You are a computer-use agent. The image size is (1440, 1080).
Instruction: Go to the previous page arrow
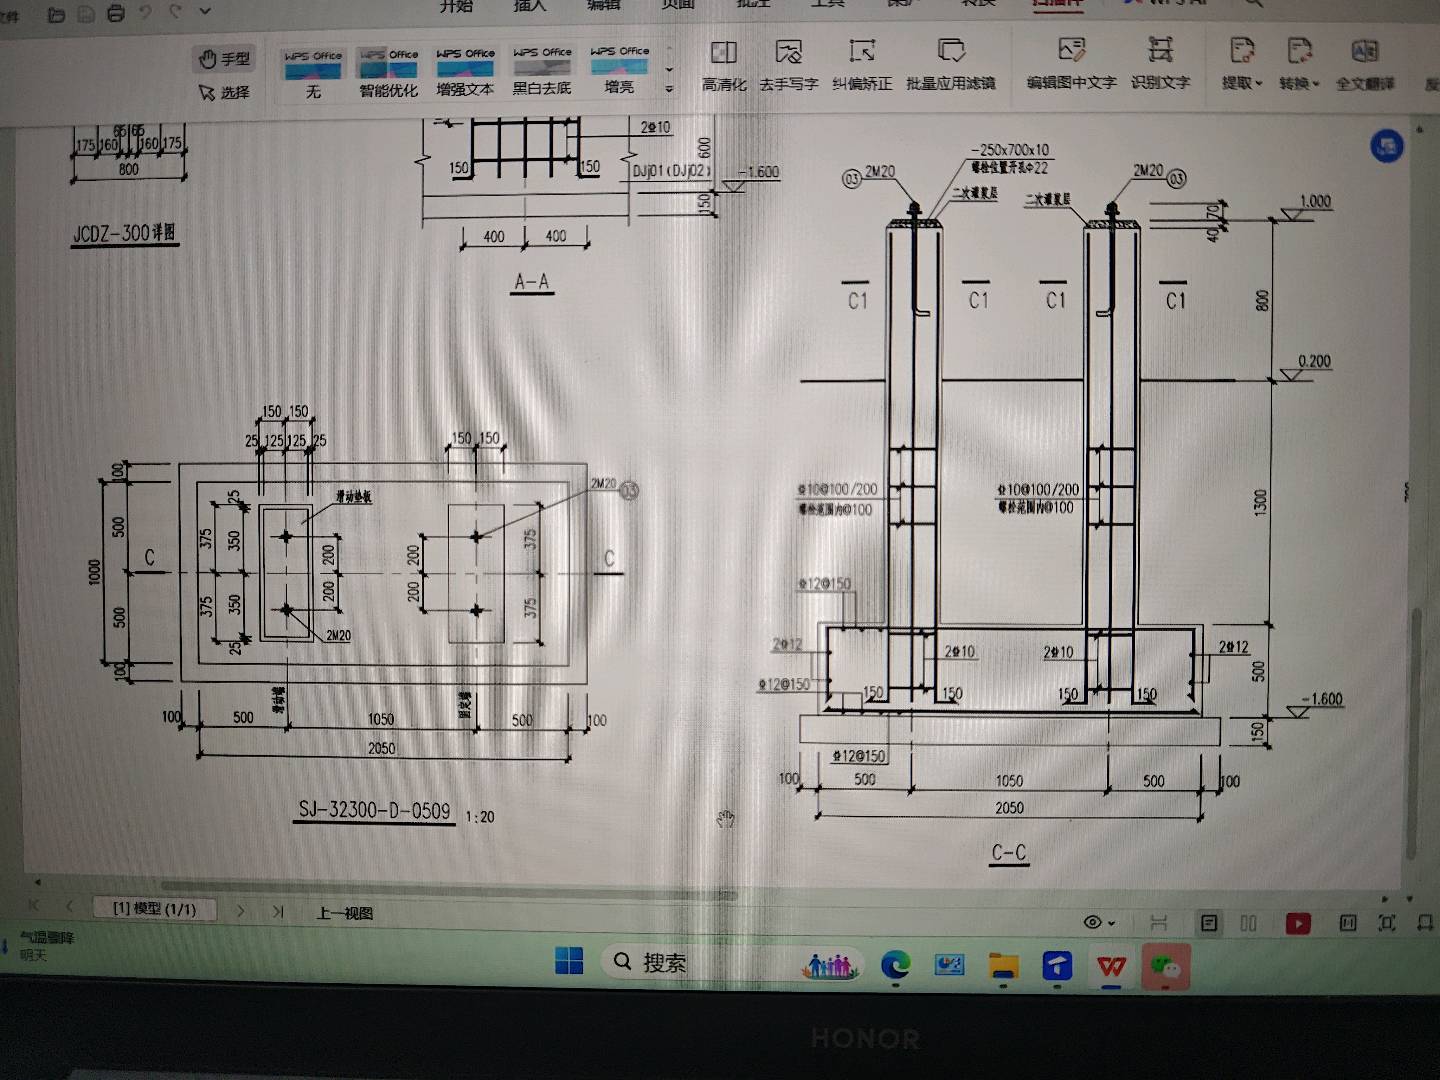click(x=69, y=906)
